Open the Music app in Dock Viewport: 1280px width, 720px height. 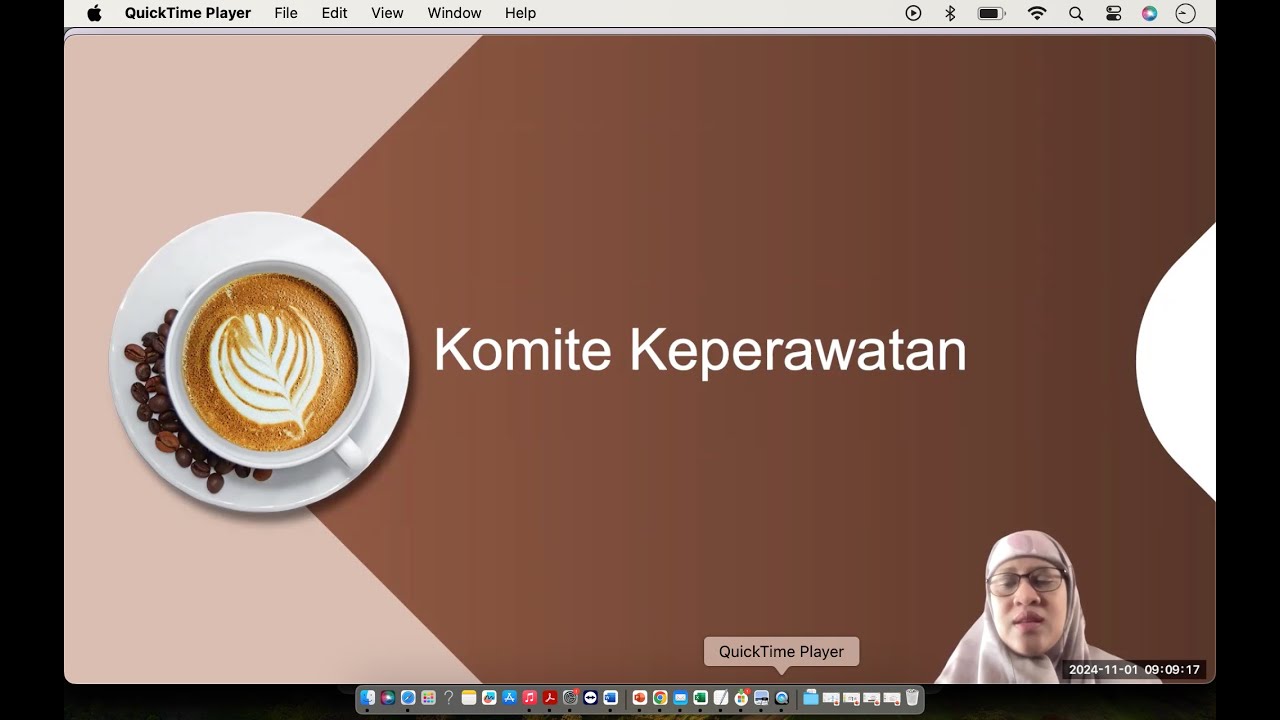[529, 698]
